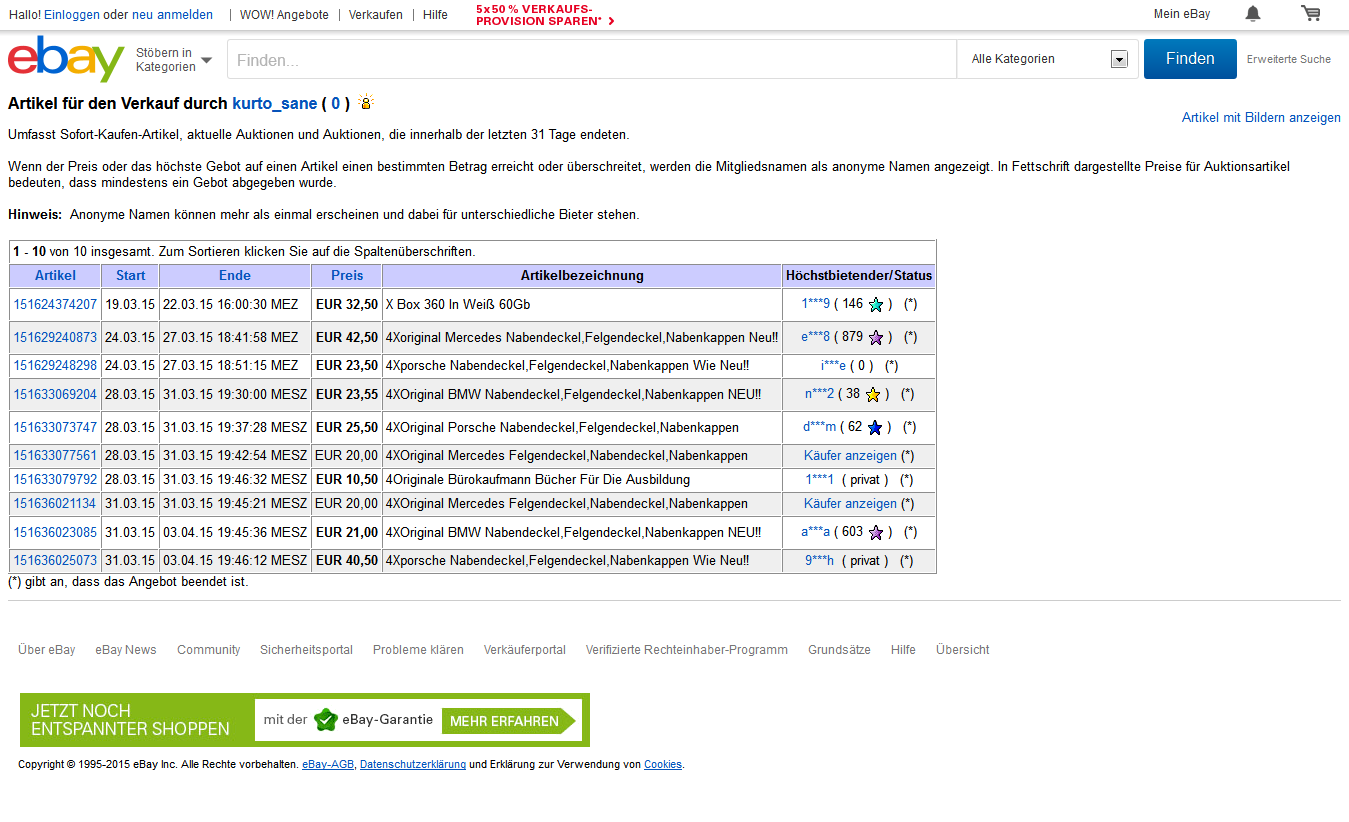The width and height of the screenshot is (1349, 822).
Task: Open bidder e***8 profile
Action: pyautogui.click(x=815, y=337)
